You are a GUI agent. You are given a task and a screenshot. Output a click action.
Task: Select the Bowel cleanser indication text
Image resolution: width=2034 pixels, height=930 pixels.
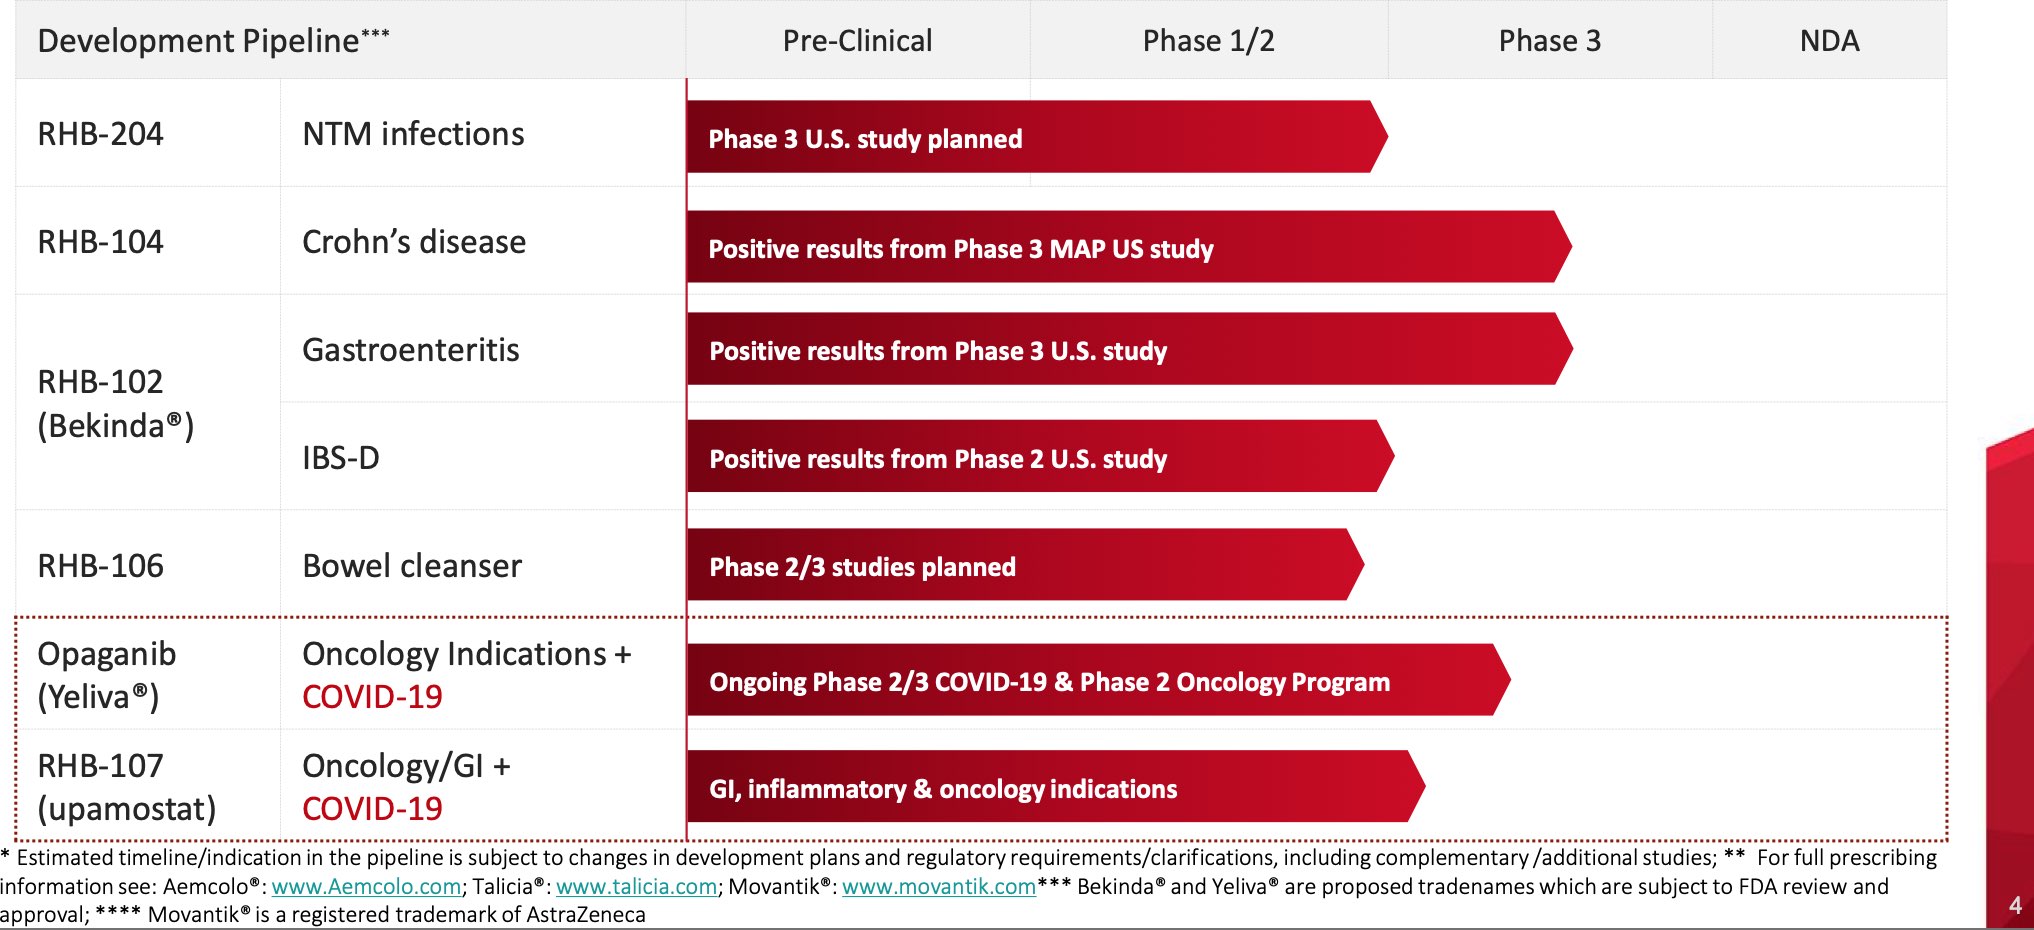point(411,566)
